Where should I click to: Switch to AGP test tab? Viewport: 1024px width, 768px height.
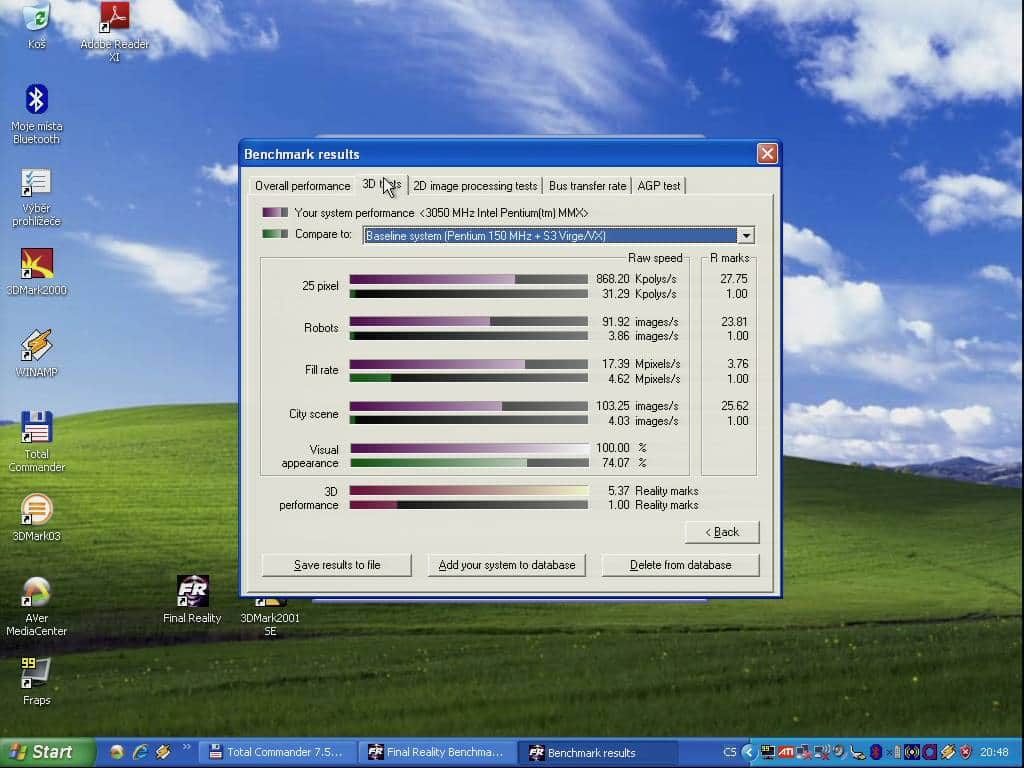pyautogui.click(x=658, y=186)
